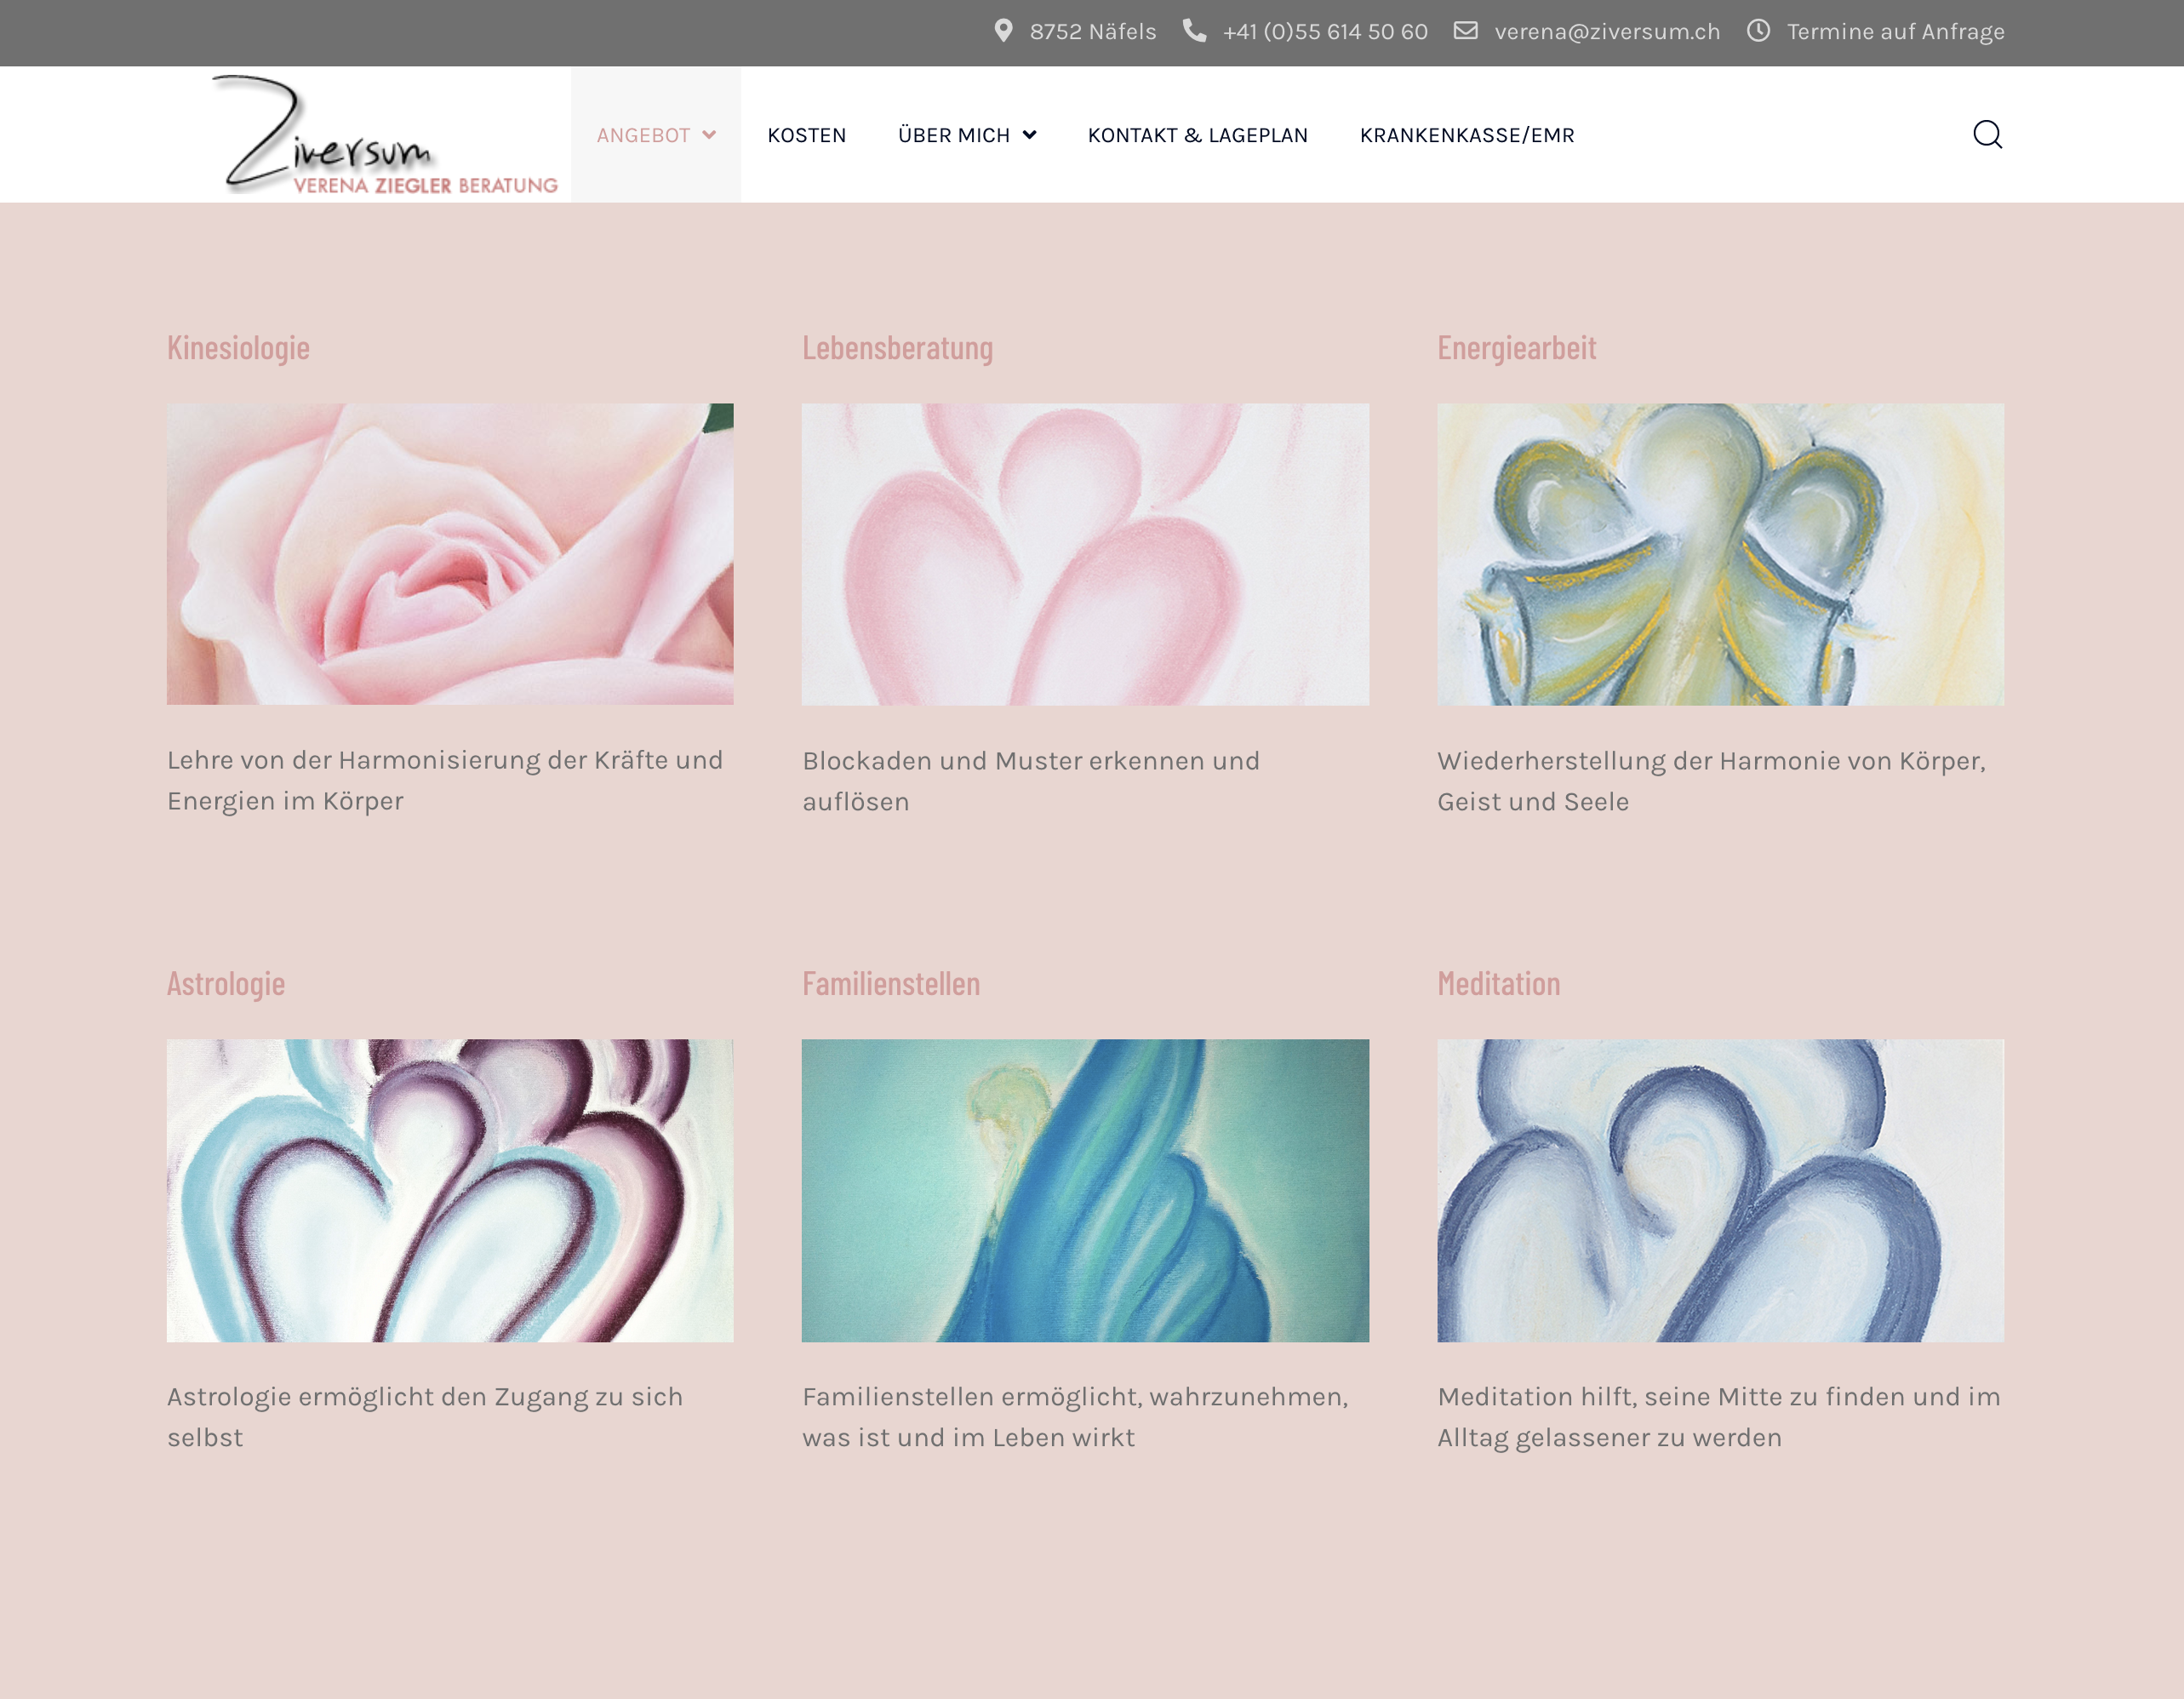
Task: Open the Astrologie heading link
Action: point(226,984)
